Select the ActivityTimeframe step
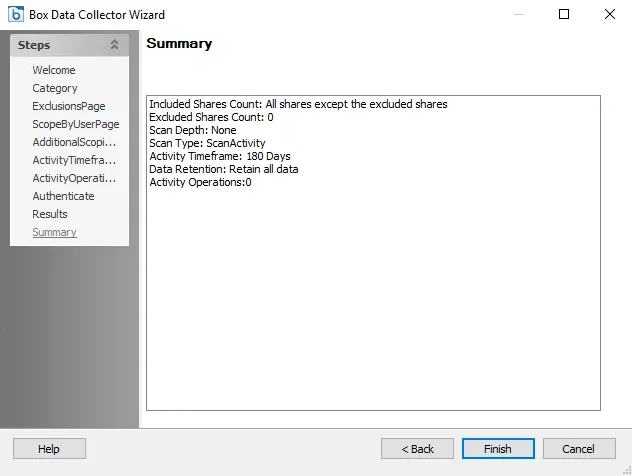This screenshot has width=632, height=476. [x=74, y=160]
